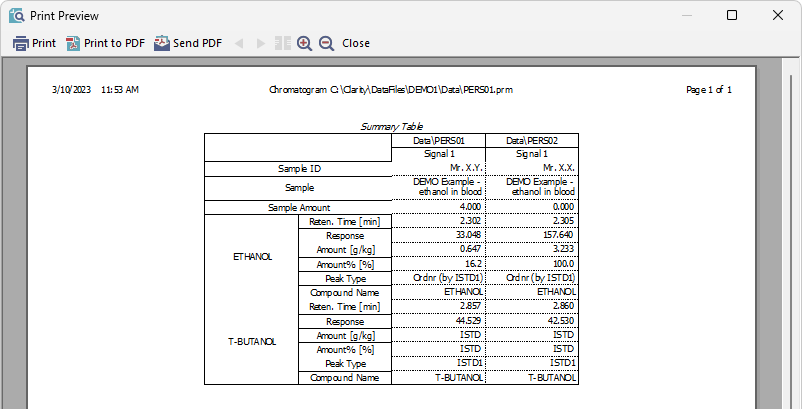Click the 157.640 response value
Image resolution: width=802 pixels, height=409 pixels.
[557, 235]
